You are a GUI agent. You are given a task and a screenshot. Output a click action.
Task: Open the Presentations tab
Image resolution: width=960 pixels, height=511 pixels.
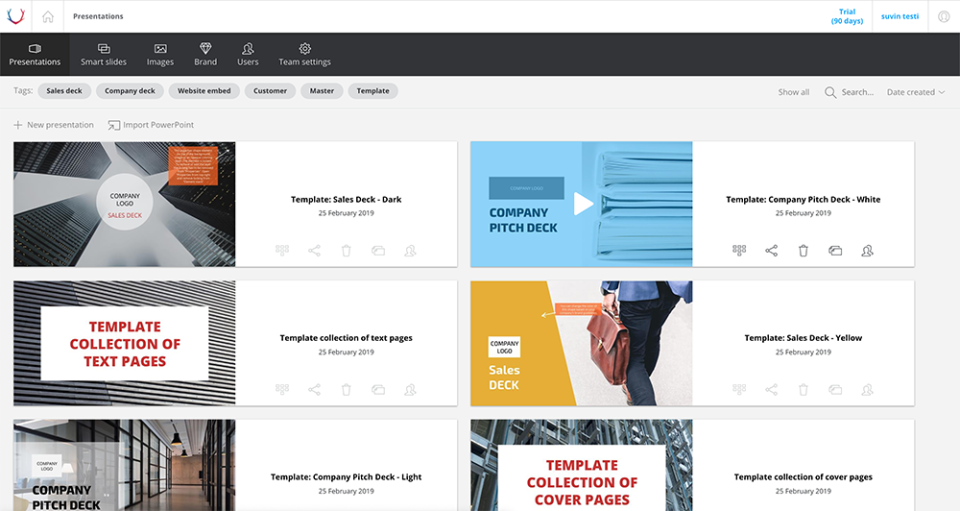coord(35,54)
